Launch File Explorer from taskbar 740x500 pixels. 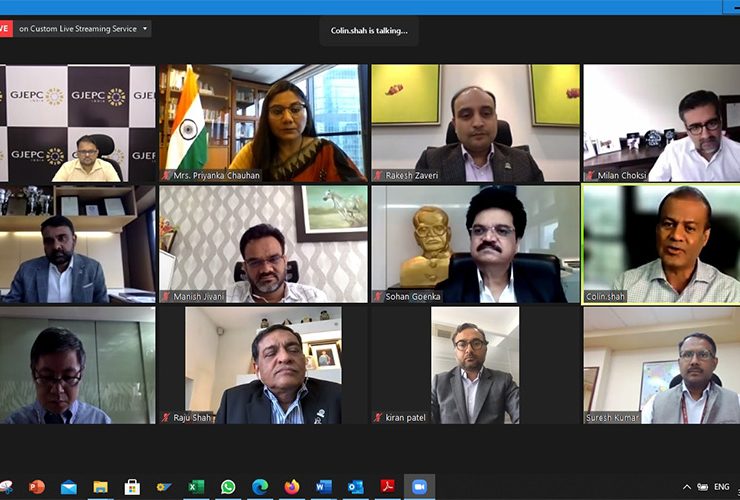[100, 487]
